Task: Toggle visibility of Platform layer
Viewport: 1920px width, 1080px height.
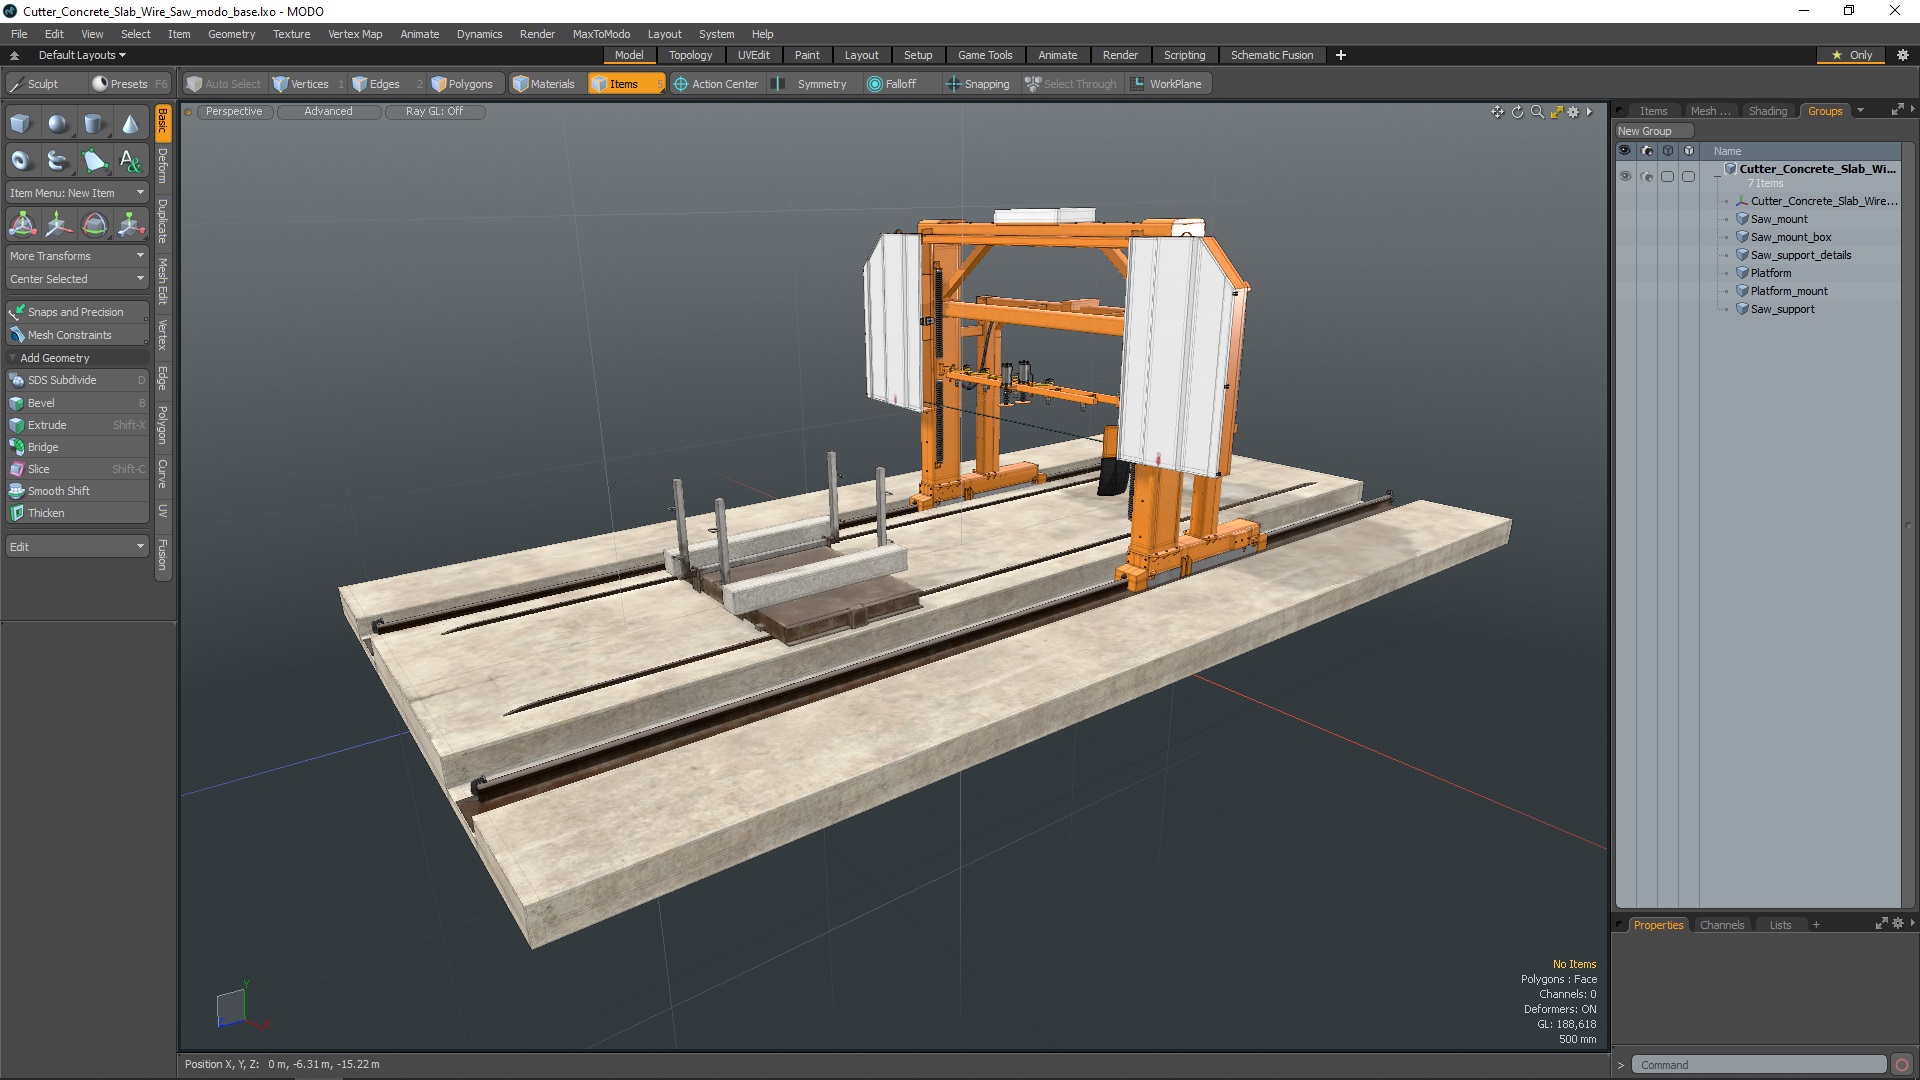Action: (x=1625, y=273)
